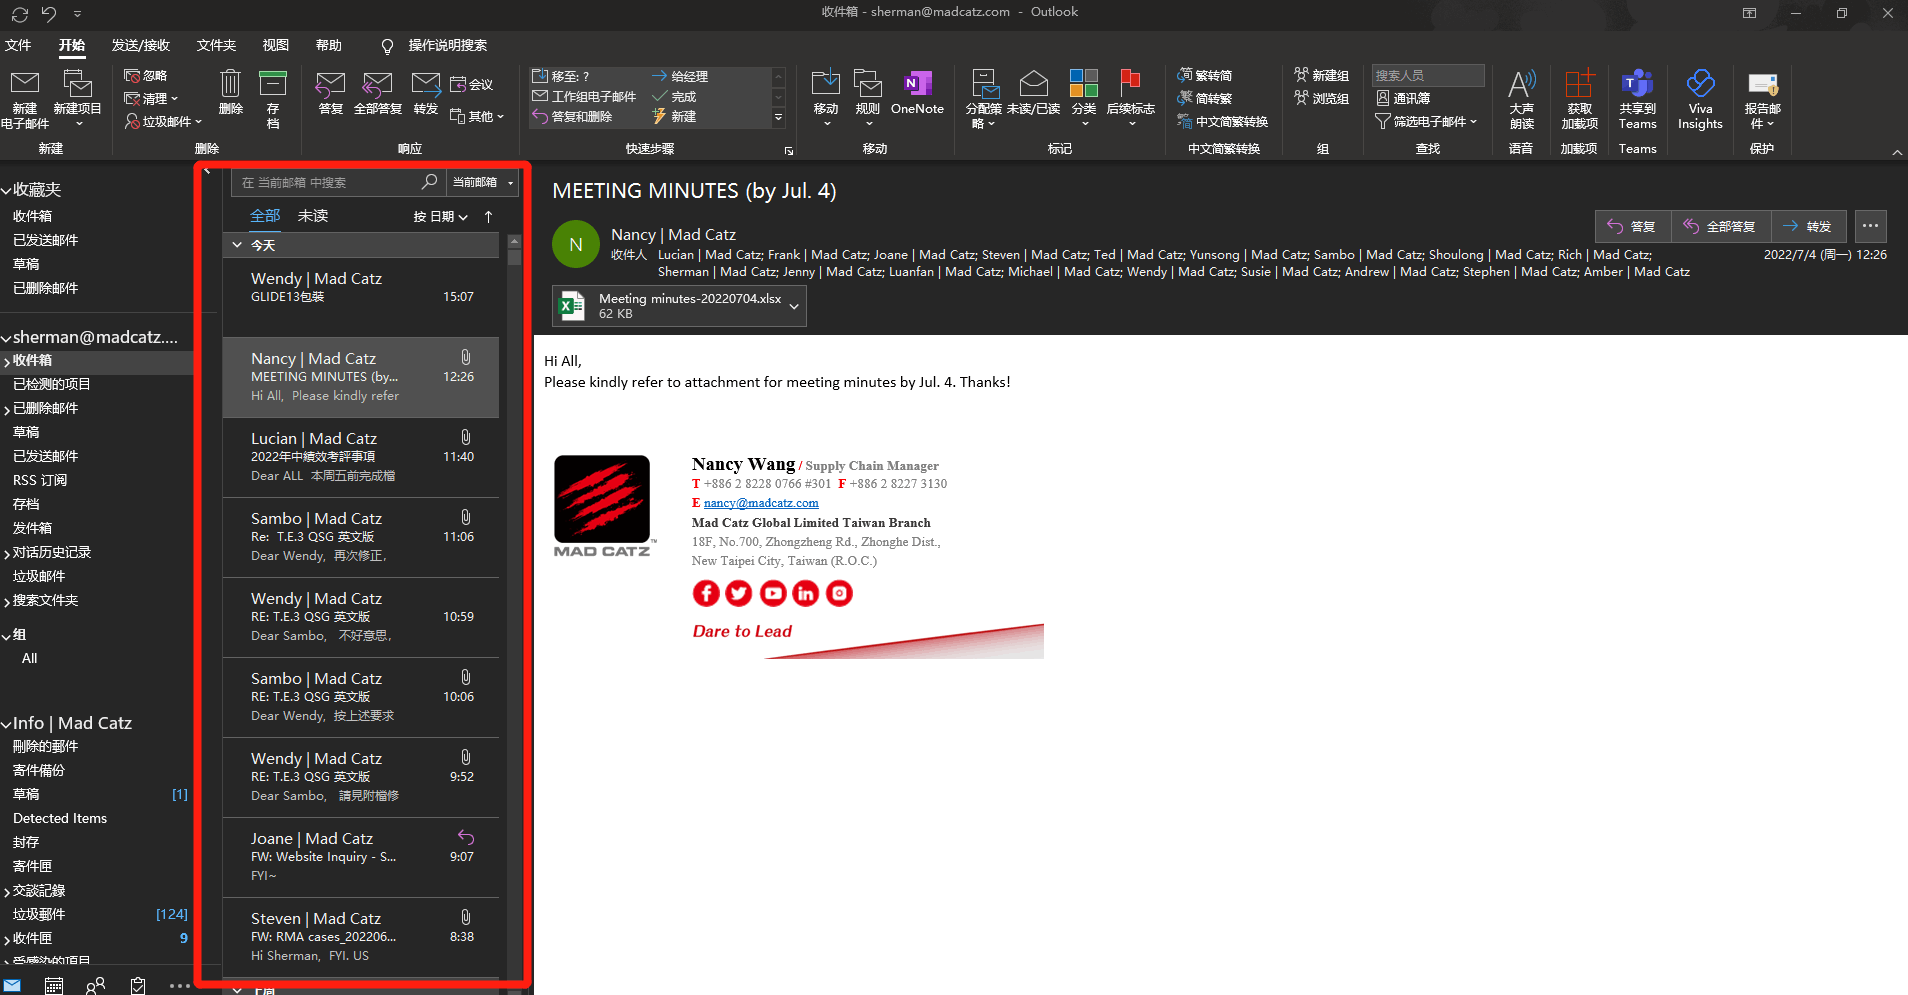Switch to the View (视图) ribbon tab
This screenshot has height=995, width=1908.
275,45
